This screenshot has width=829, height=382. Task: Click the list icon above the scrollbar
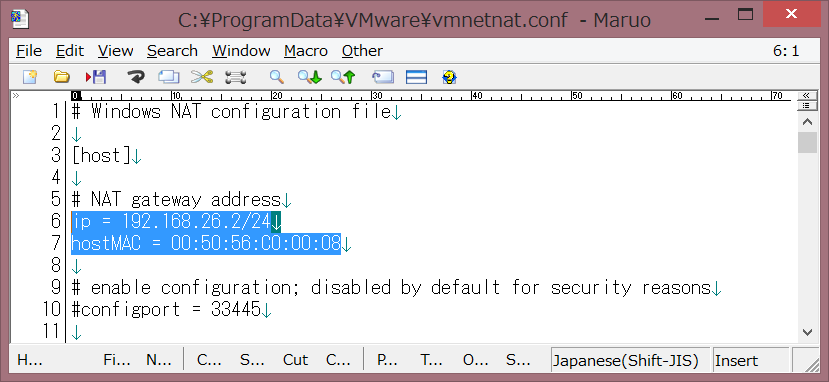point(806,106)
